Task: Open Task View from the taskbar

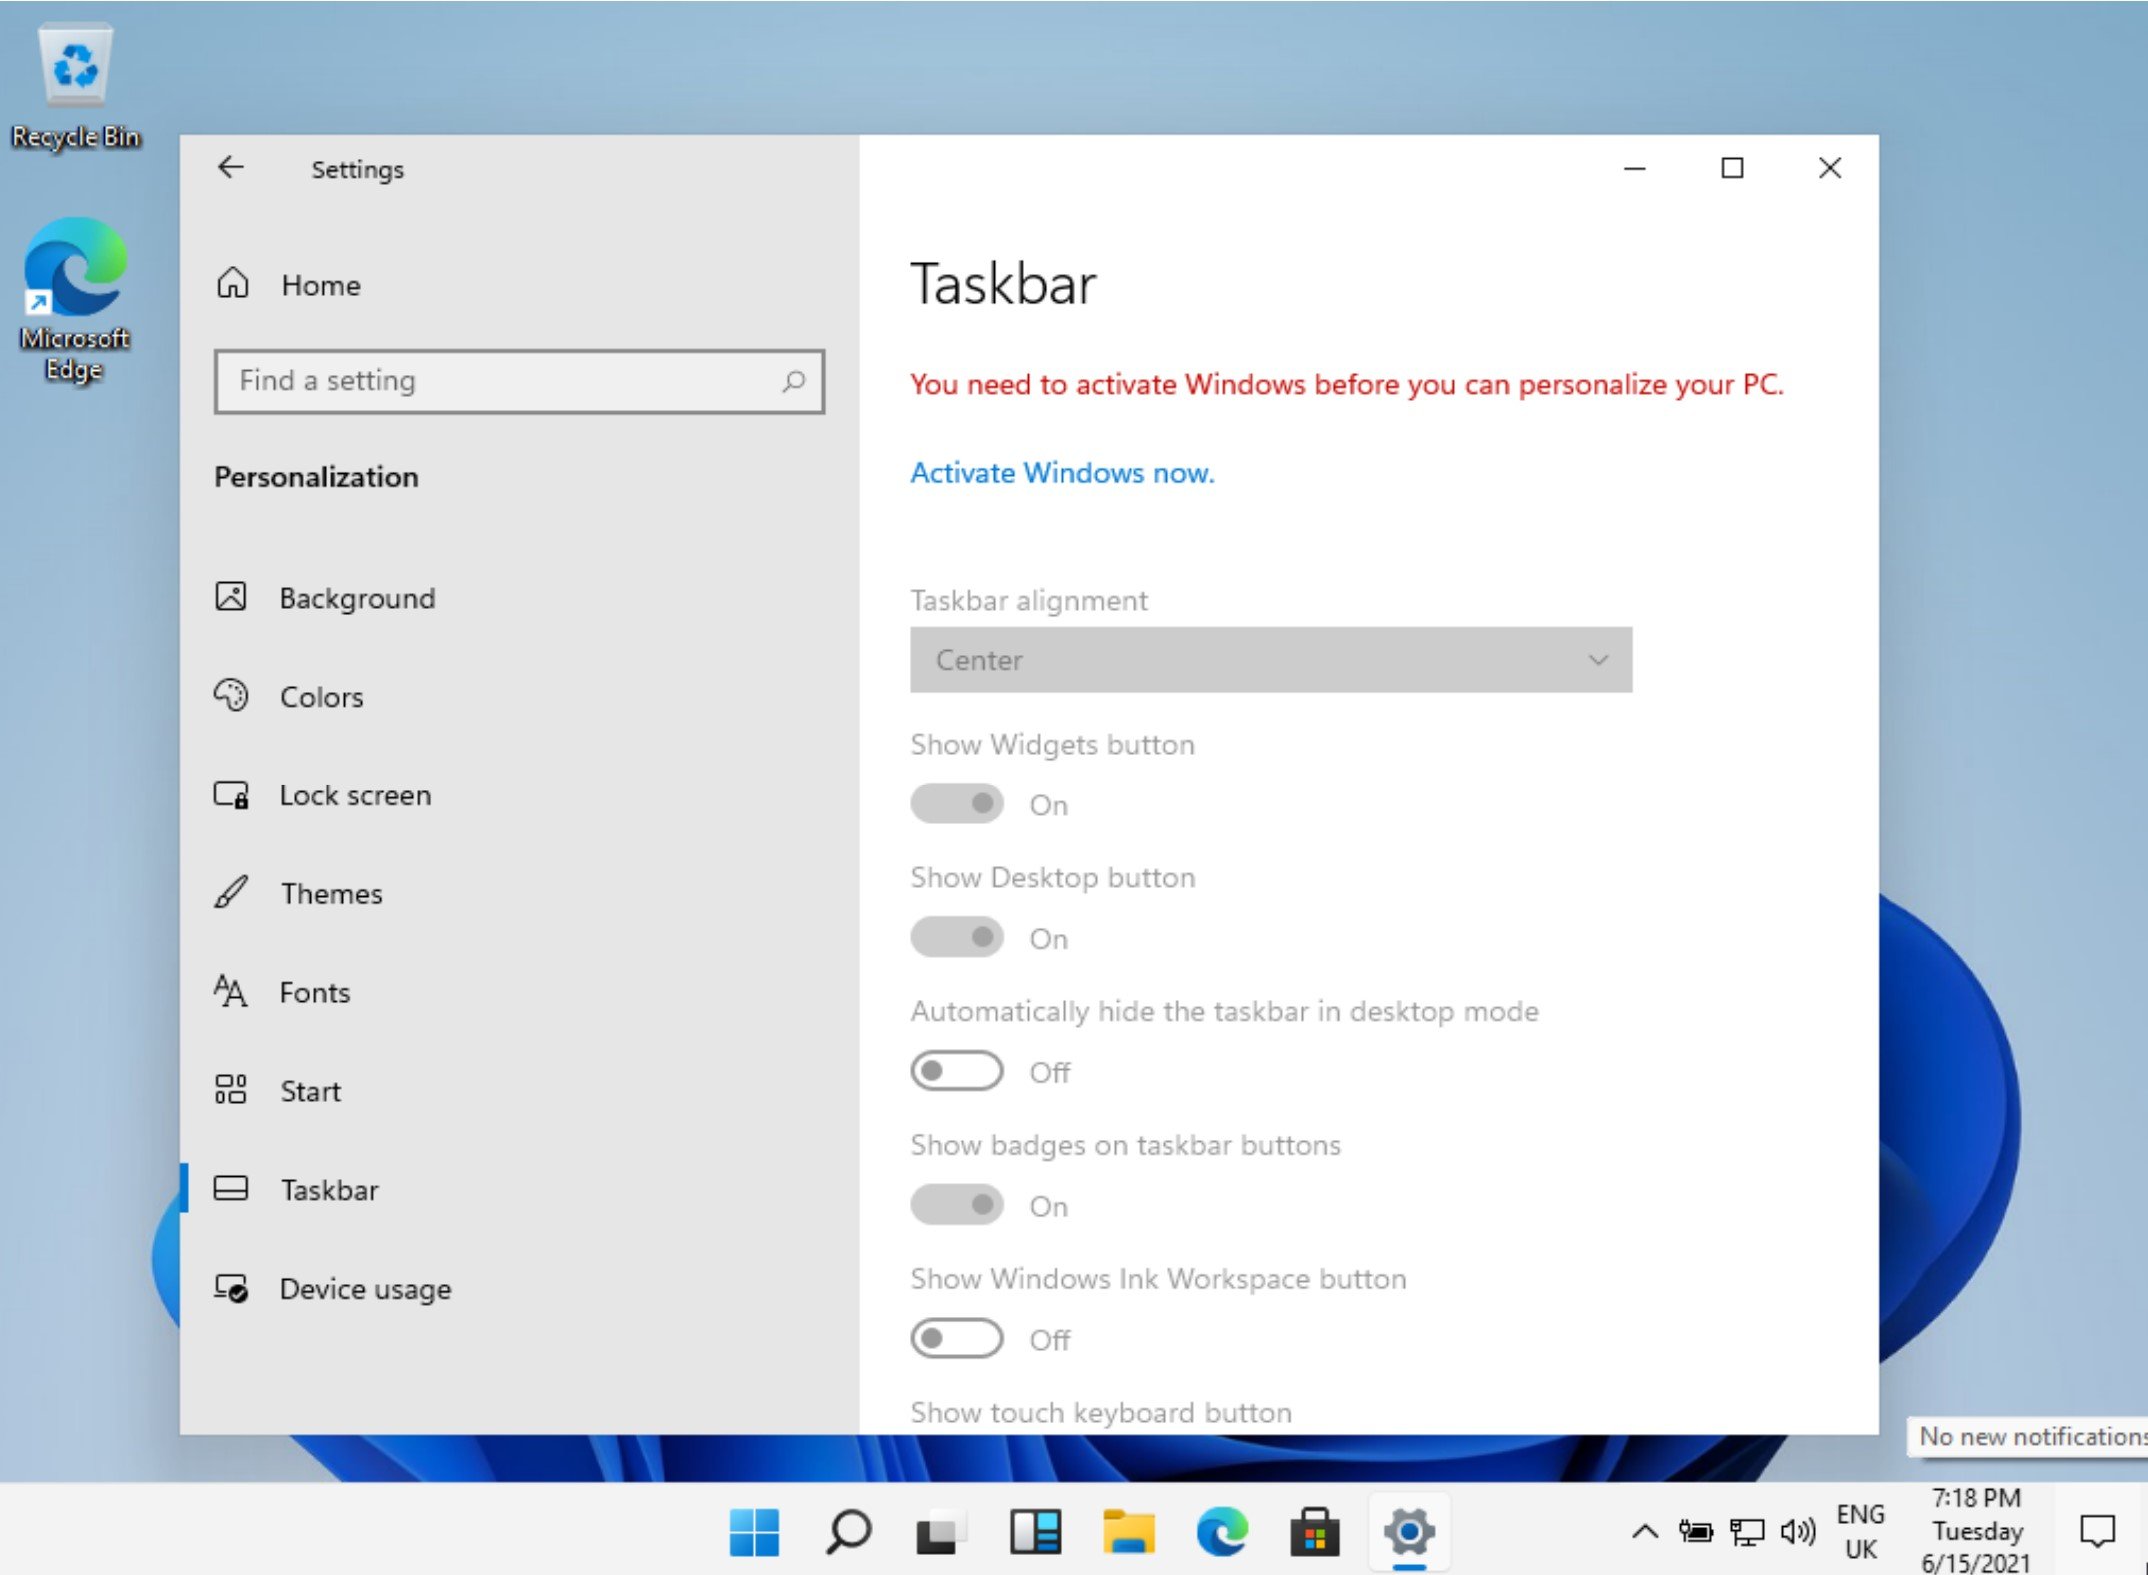Action: (x=939, y=1531)
